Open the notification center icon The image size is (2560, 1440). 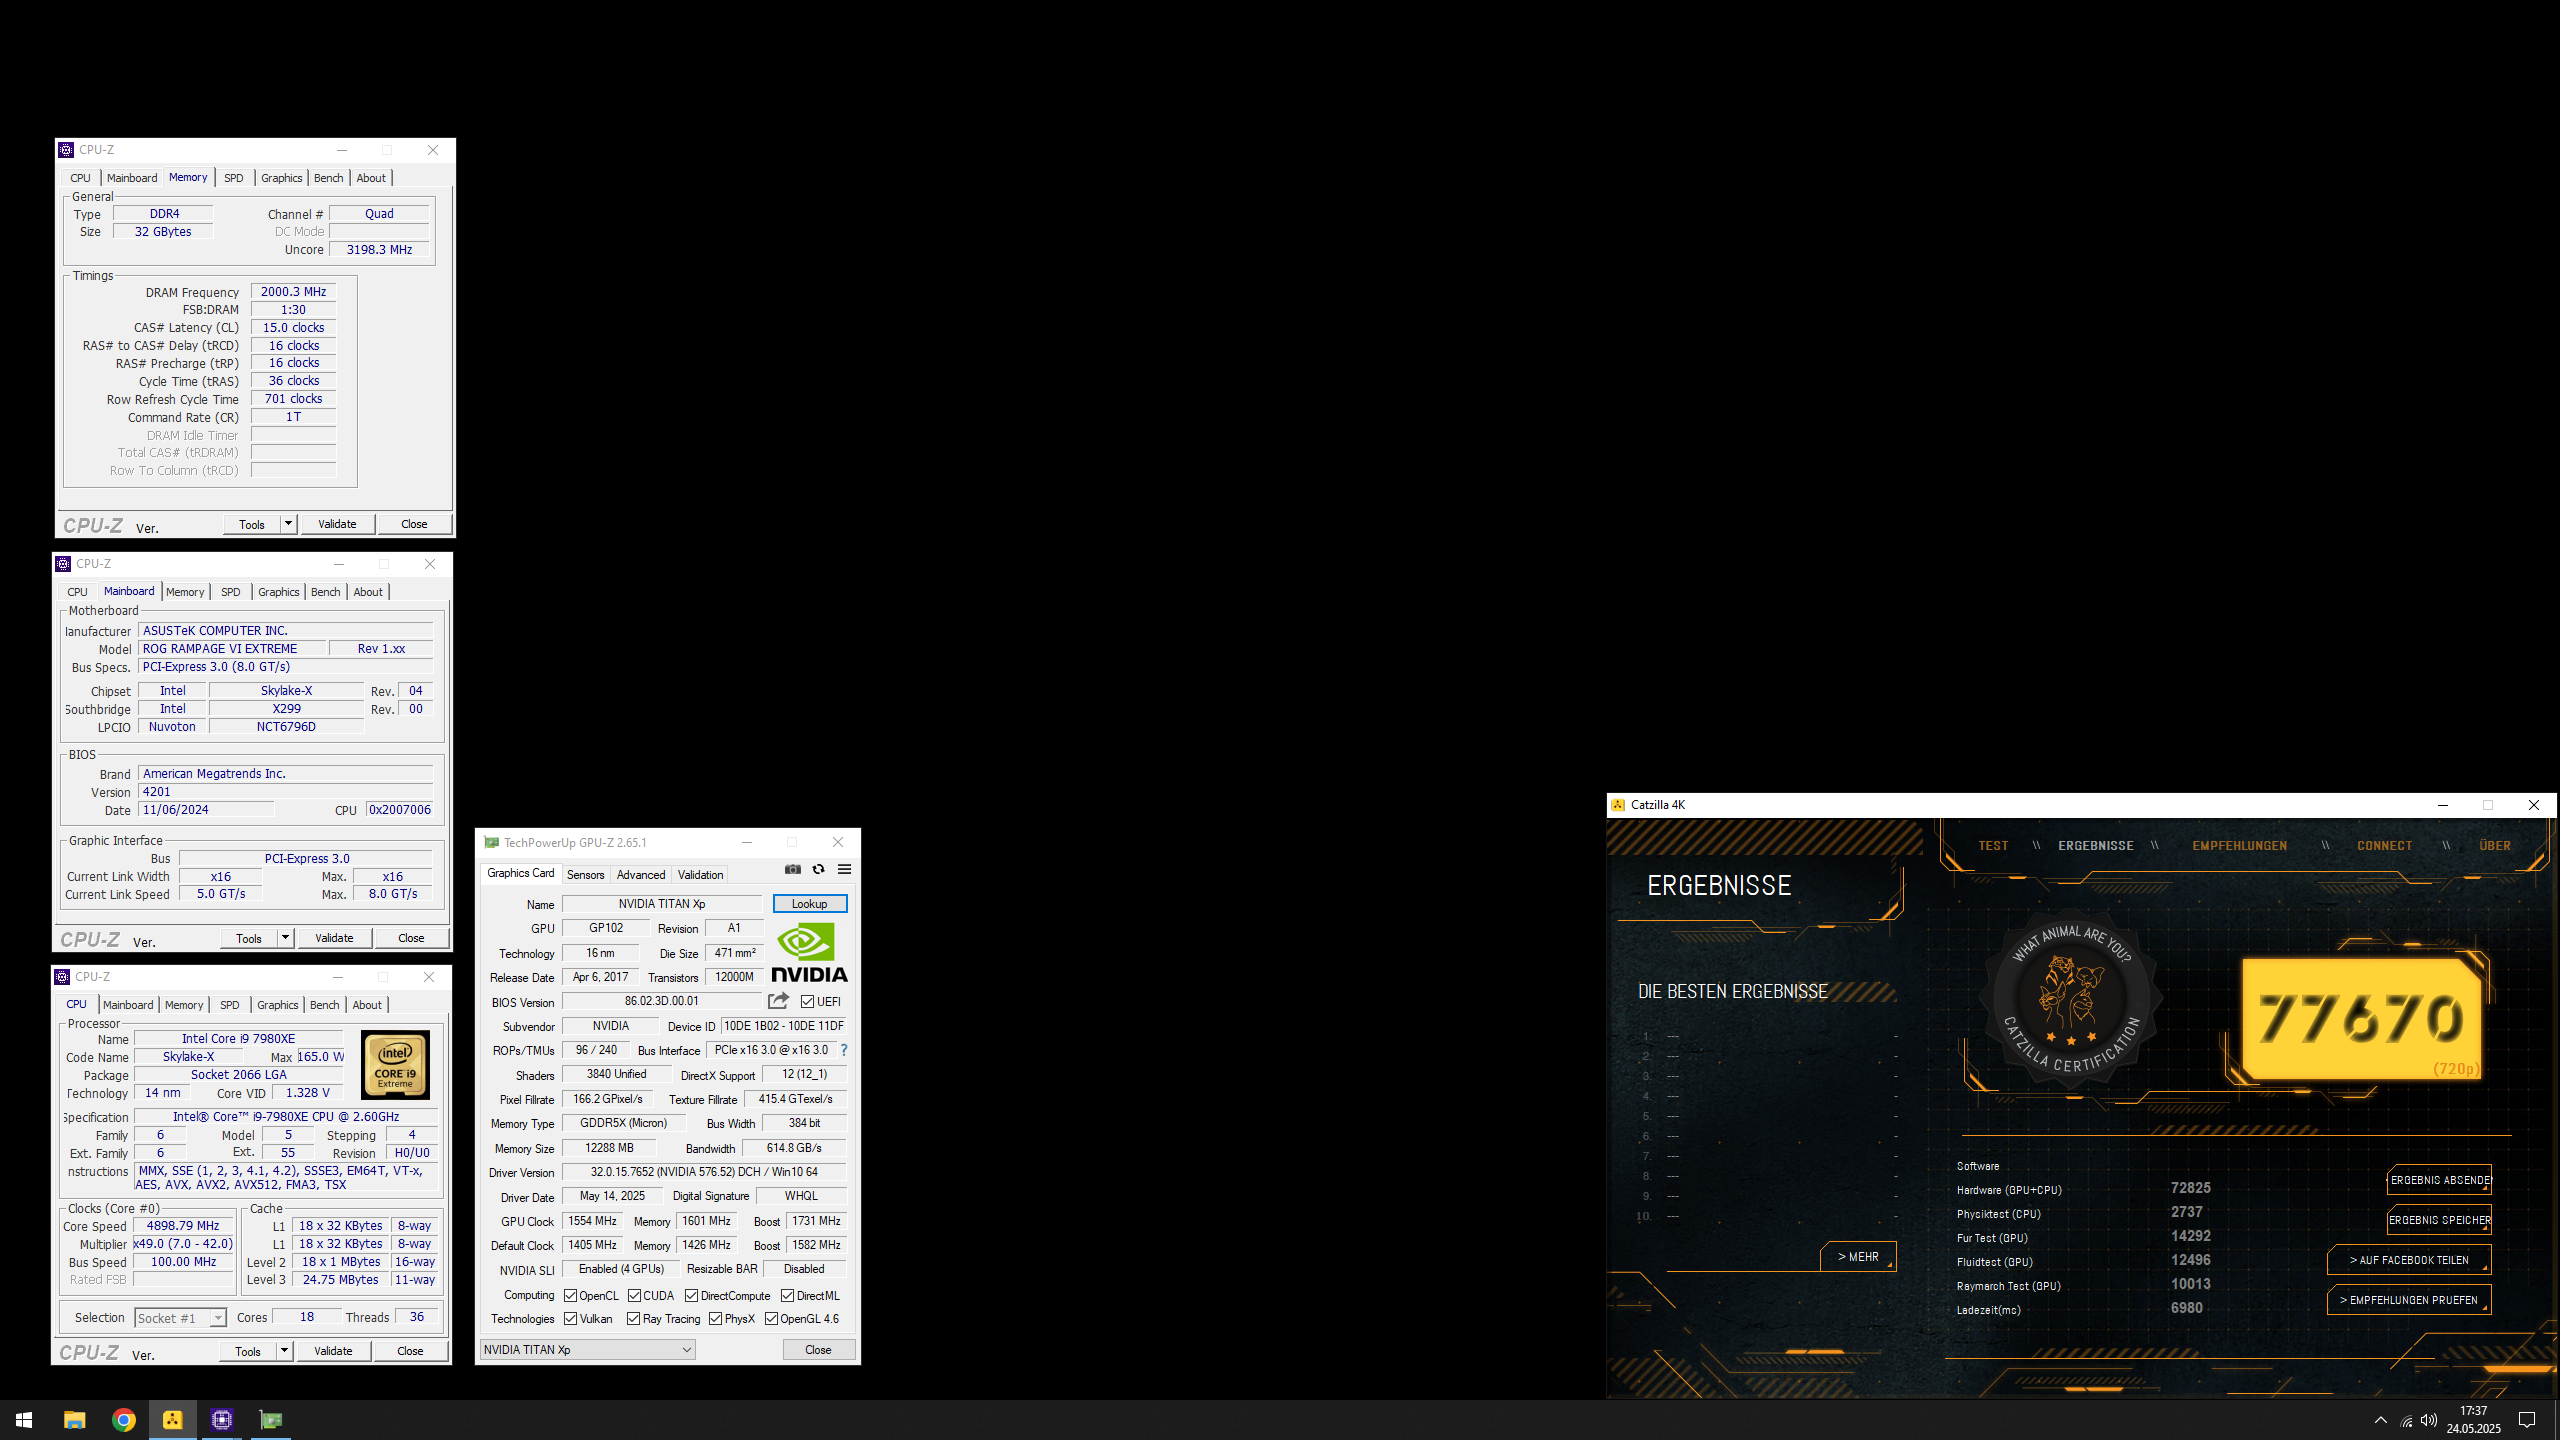2527,1420
